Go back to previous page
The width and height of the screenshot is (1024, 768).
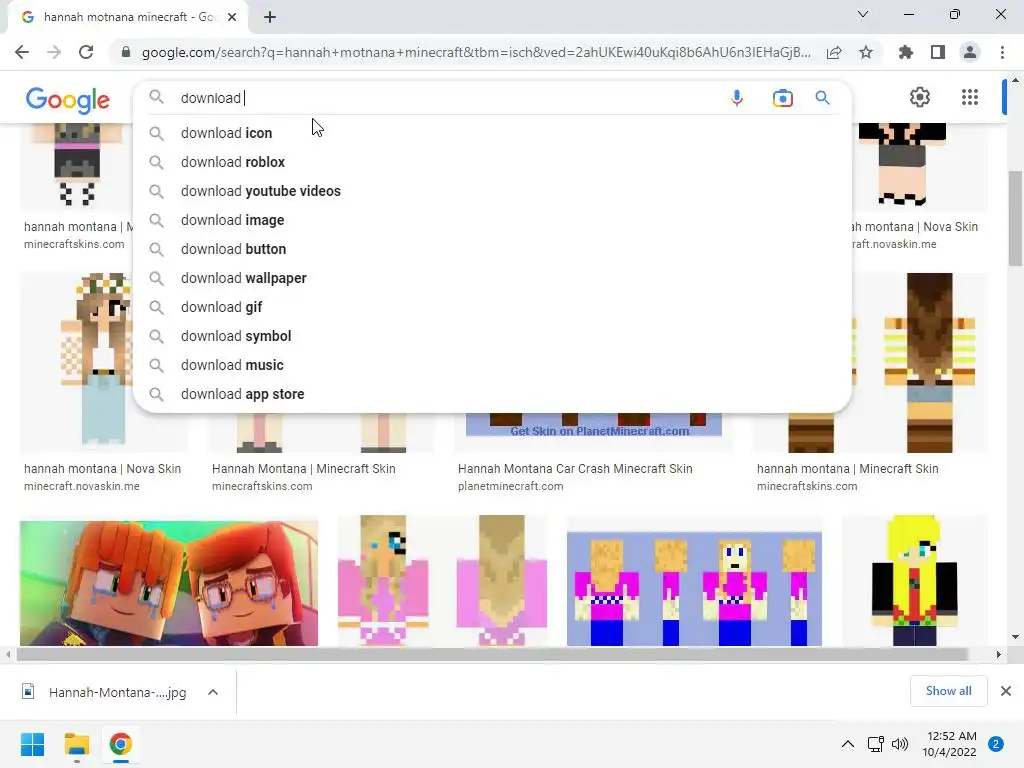[x=22, y=52]
